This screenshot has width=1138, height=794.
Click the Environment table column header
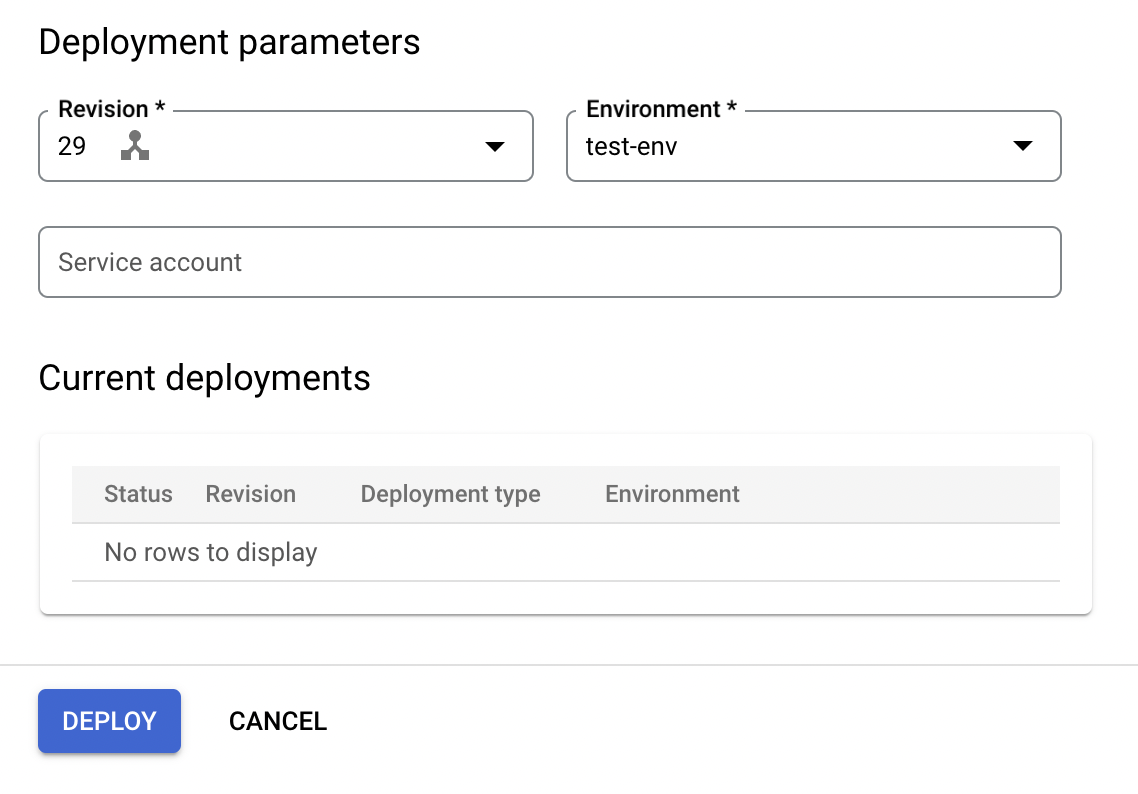pyautogui.click(x=672, y=494)
